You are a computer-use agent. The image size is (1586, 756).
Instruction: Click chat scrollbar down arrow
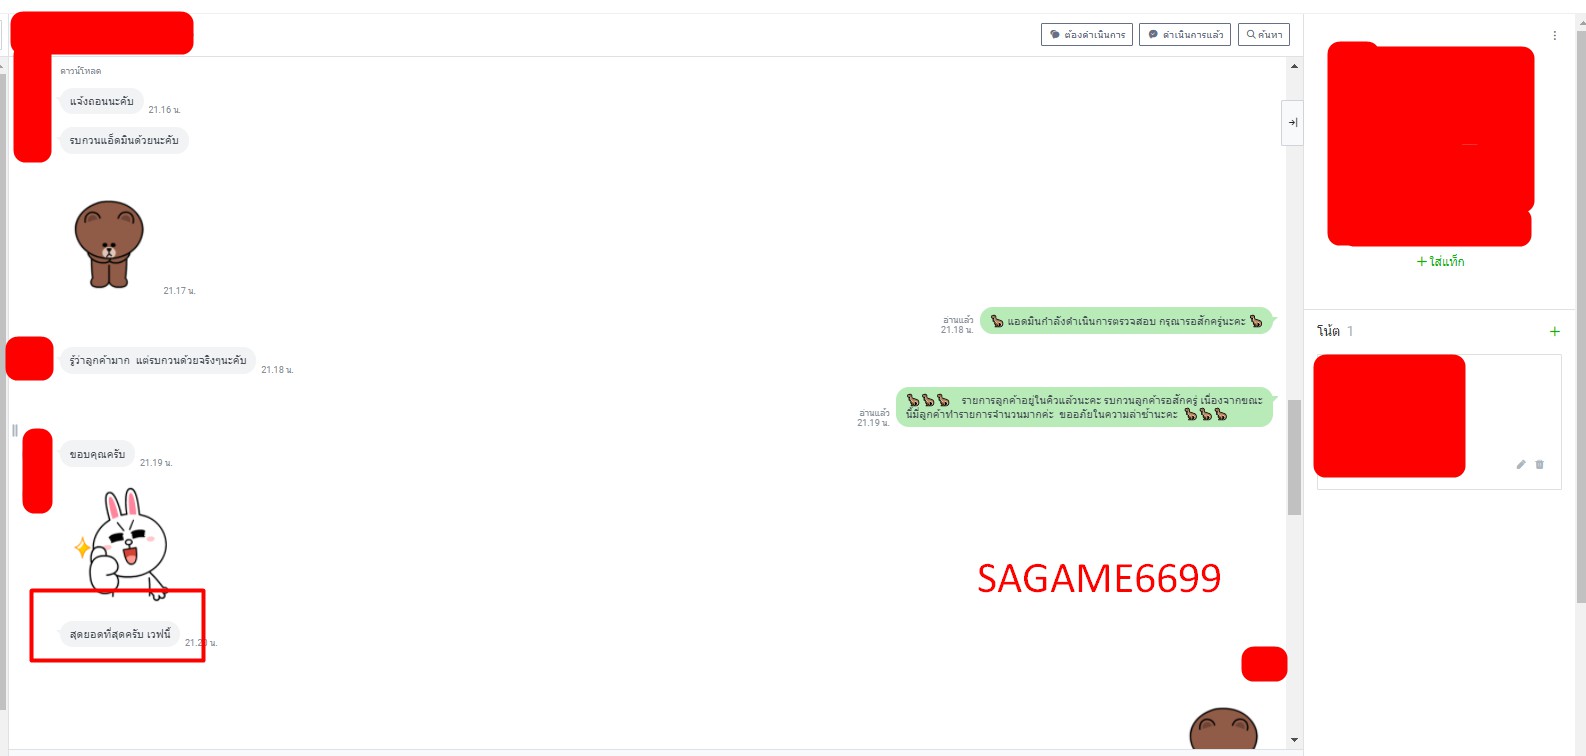[x=1294, y=740]
